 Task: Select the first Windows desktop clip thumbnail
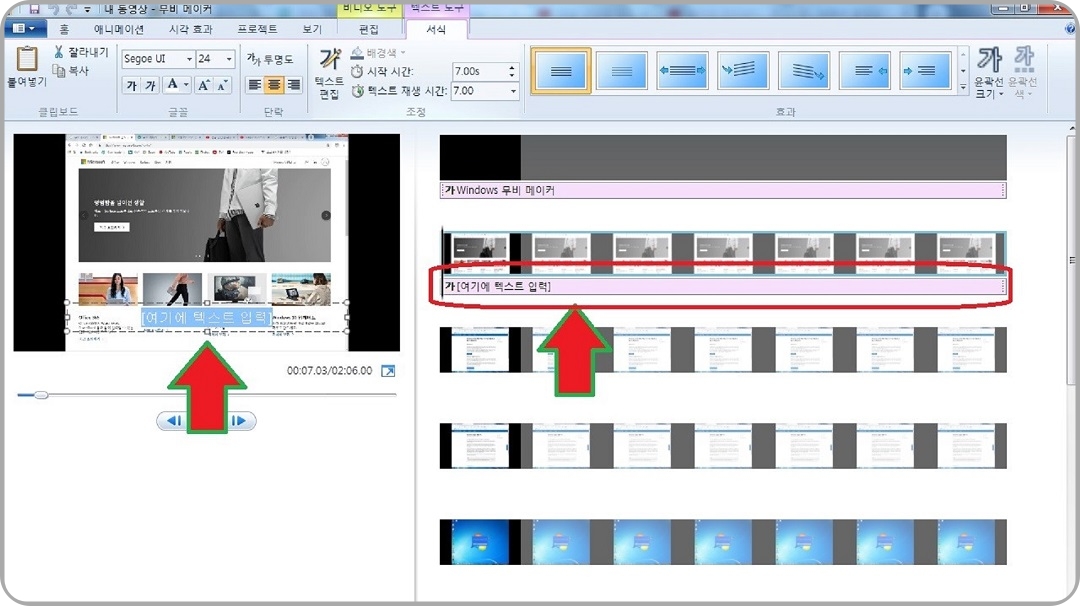pyautogui.click(x=479, y=542)
